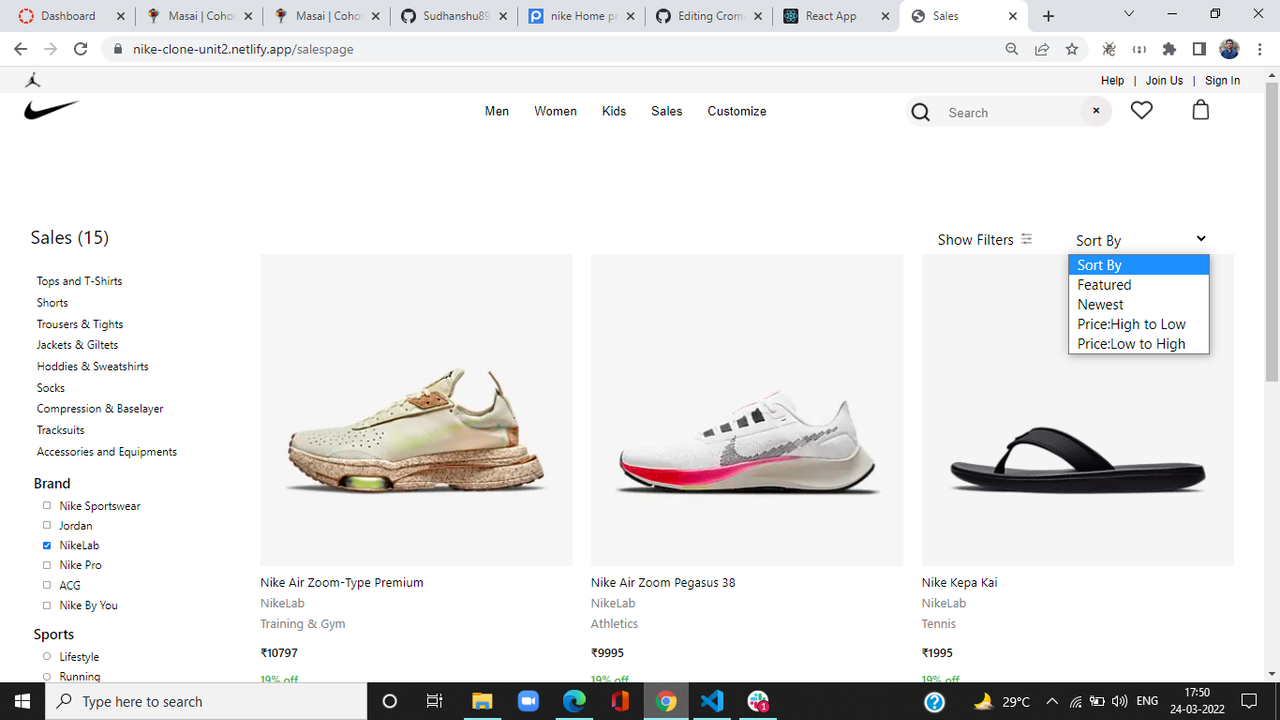
Task: Open a new browser tab
Action: tap(1048, 16)
